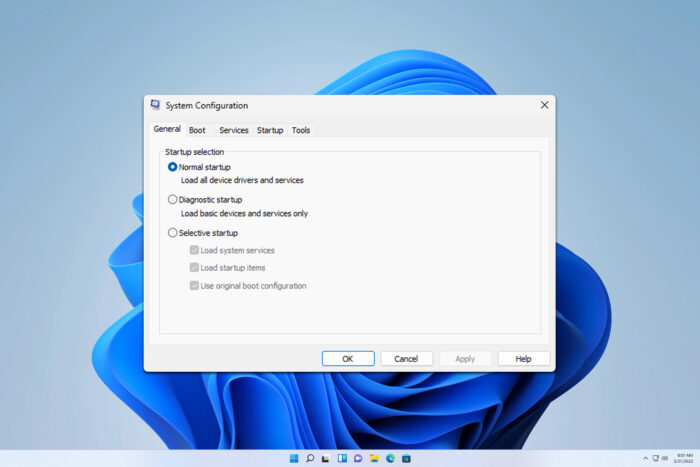Screen dimensions: 700x467
Task: Choose the Selective startup option
Action: (172, 233)
